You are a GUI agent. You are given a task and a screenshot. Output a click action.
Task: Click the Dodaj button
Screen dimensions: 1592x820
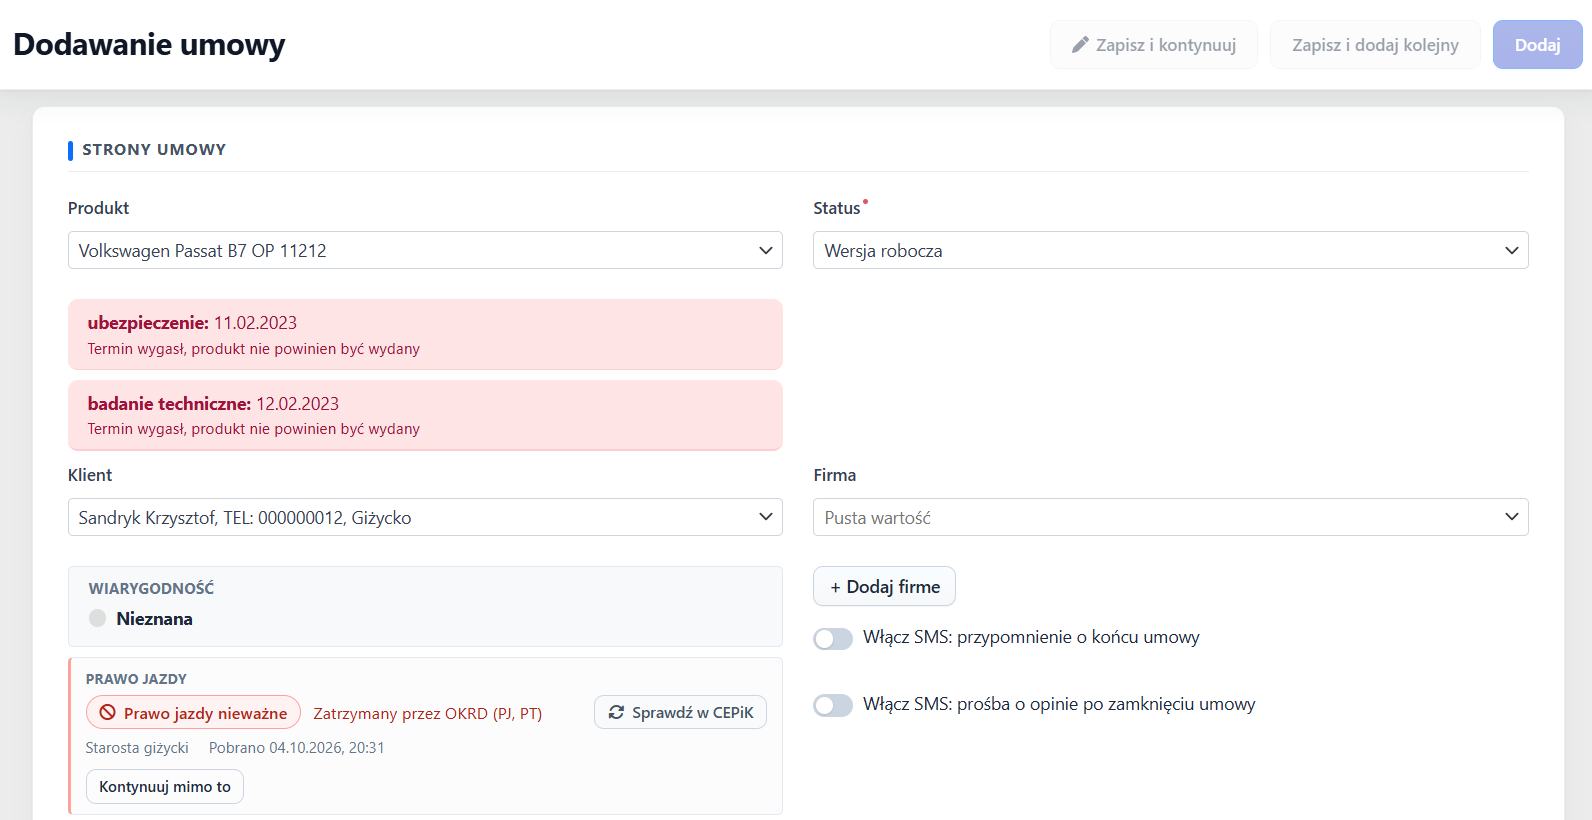[x=1538, y=45]
